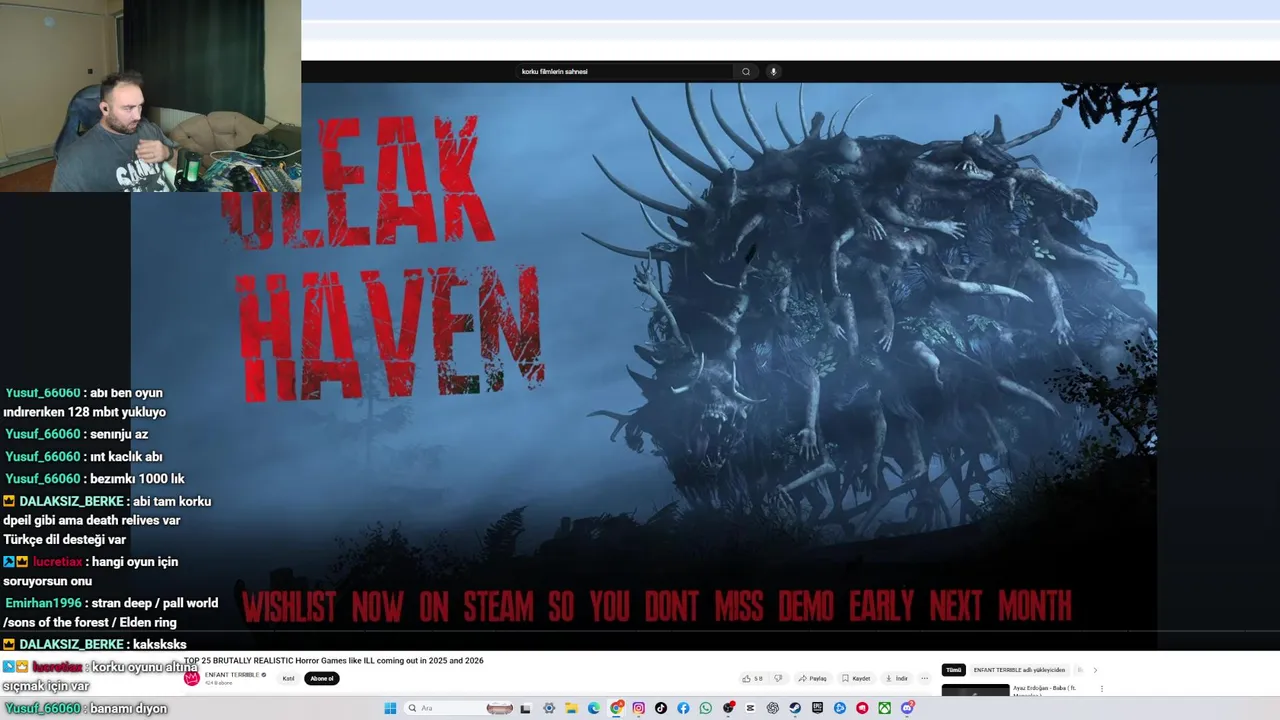Open the Windows Start menu
This screenshot has height=720, width=1280.
click(390, 708)
